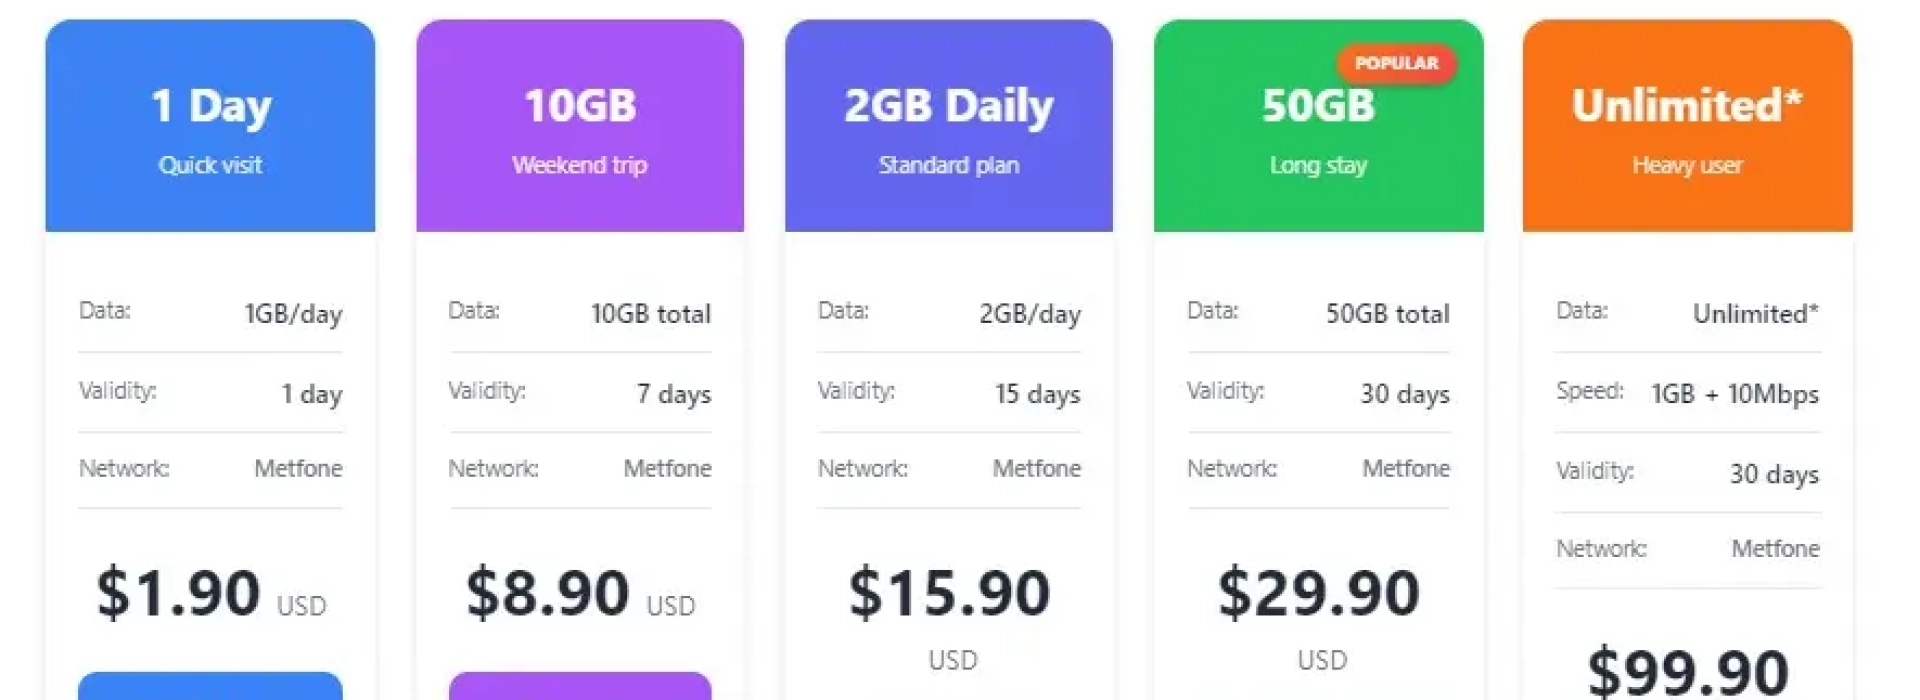Click the 50GB total data value
The height and width of the screenshot is (700, 1920).
pos(1387,314)
